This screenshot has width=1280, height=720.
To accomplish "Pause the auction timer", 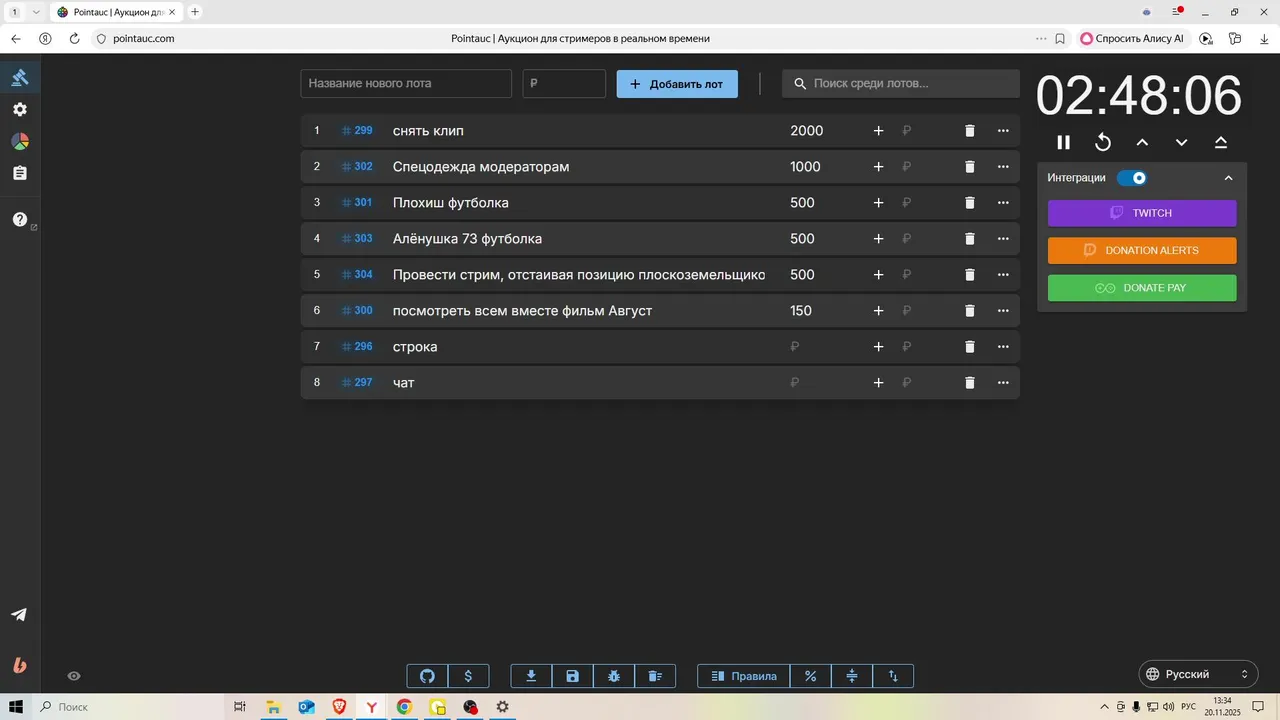I will (x=1064, y=142).
